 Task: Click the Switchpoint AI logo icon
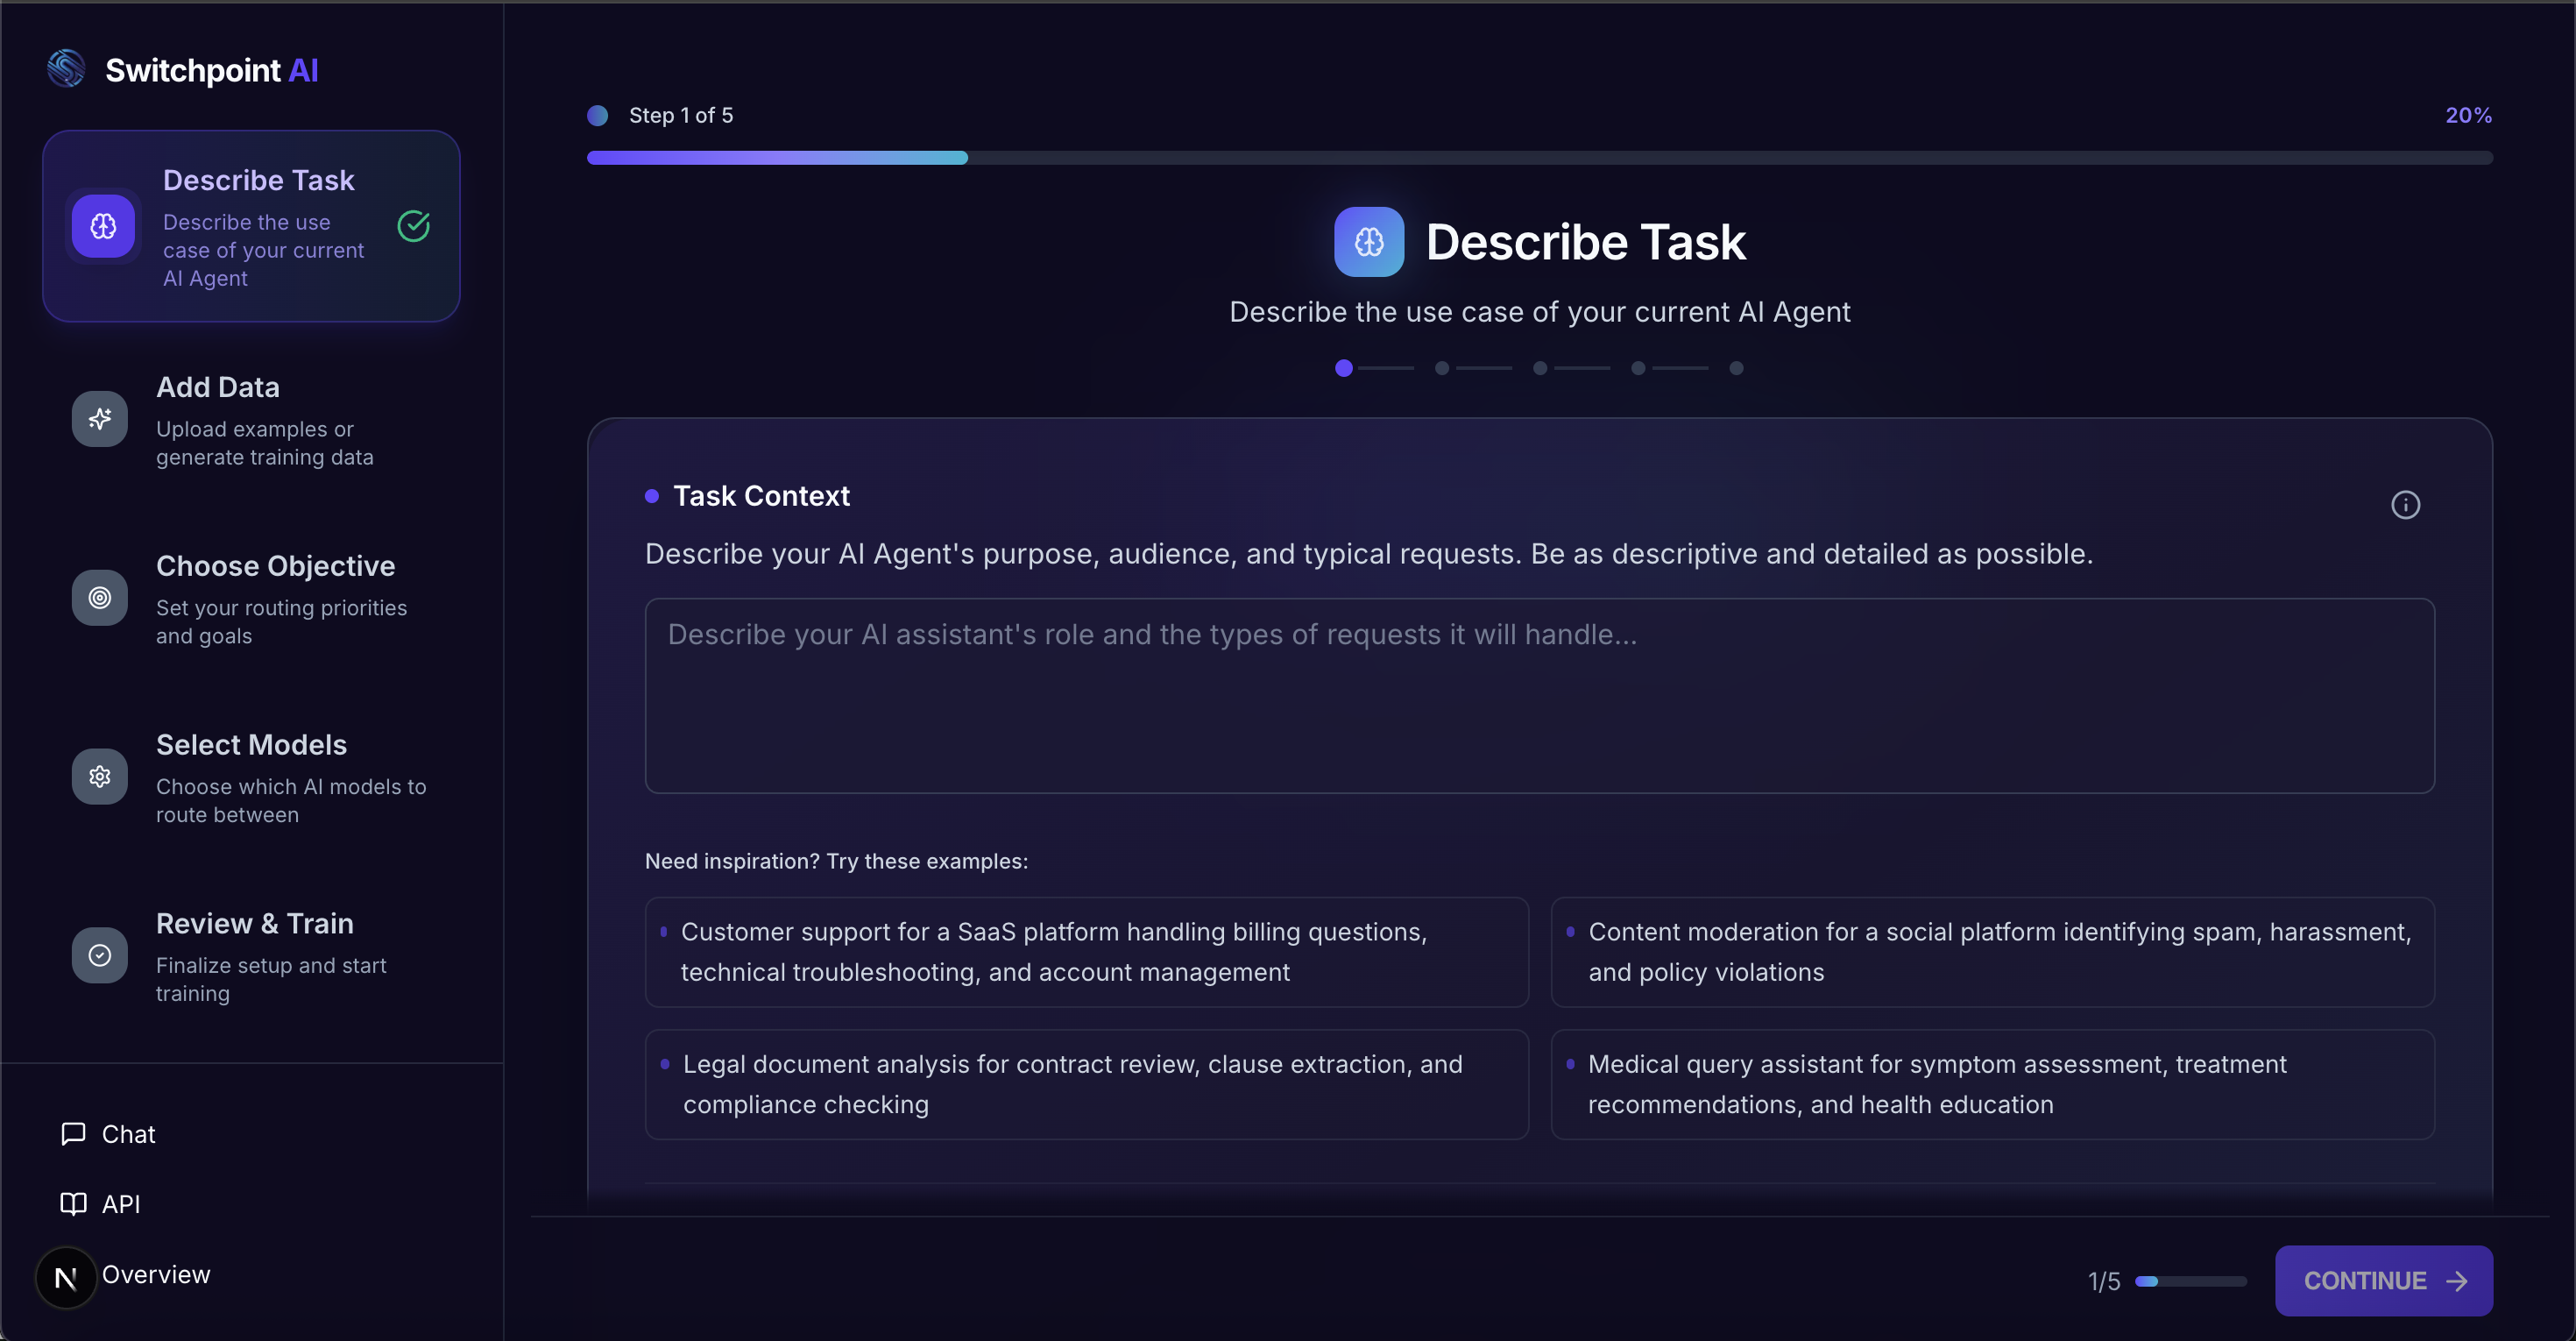click(x=66, y=69)
